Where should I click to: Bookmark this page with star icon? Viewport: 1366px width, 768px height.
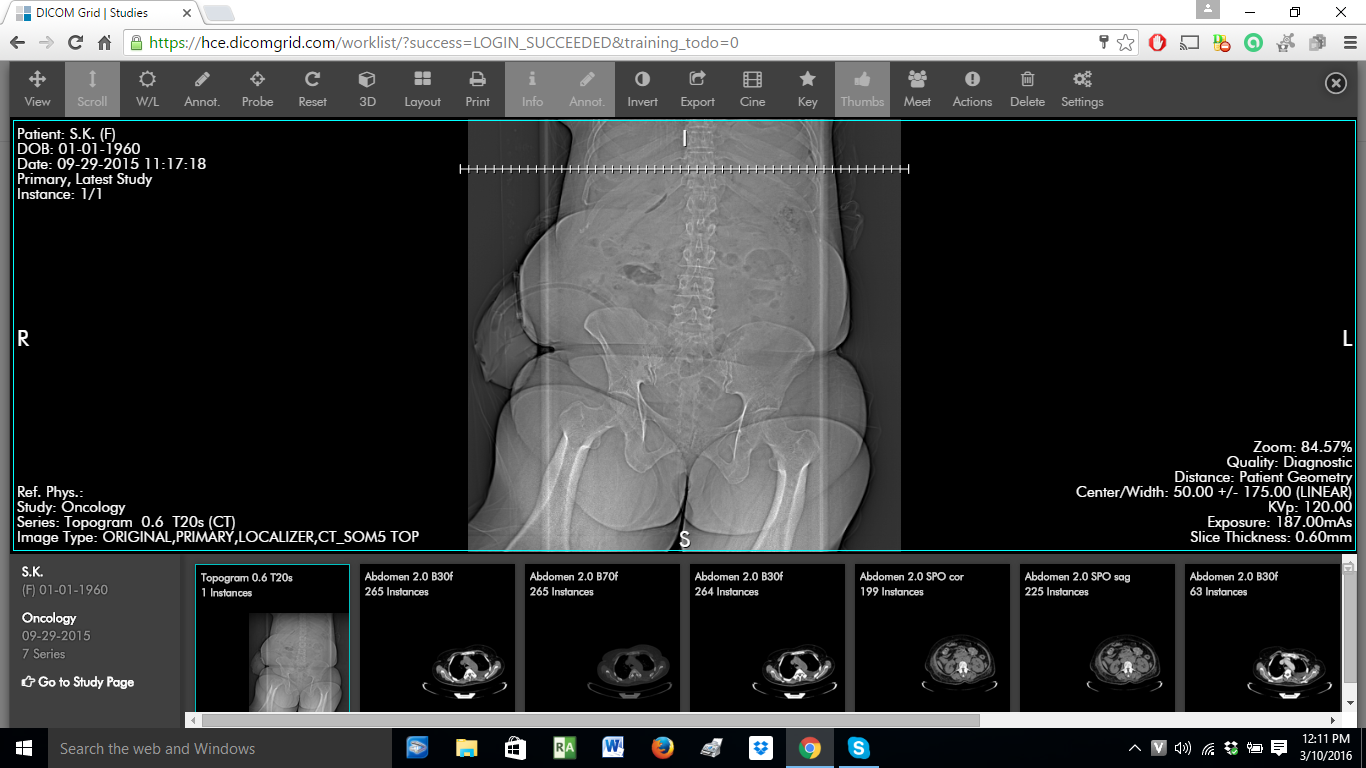(1126, 43)
